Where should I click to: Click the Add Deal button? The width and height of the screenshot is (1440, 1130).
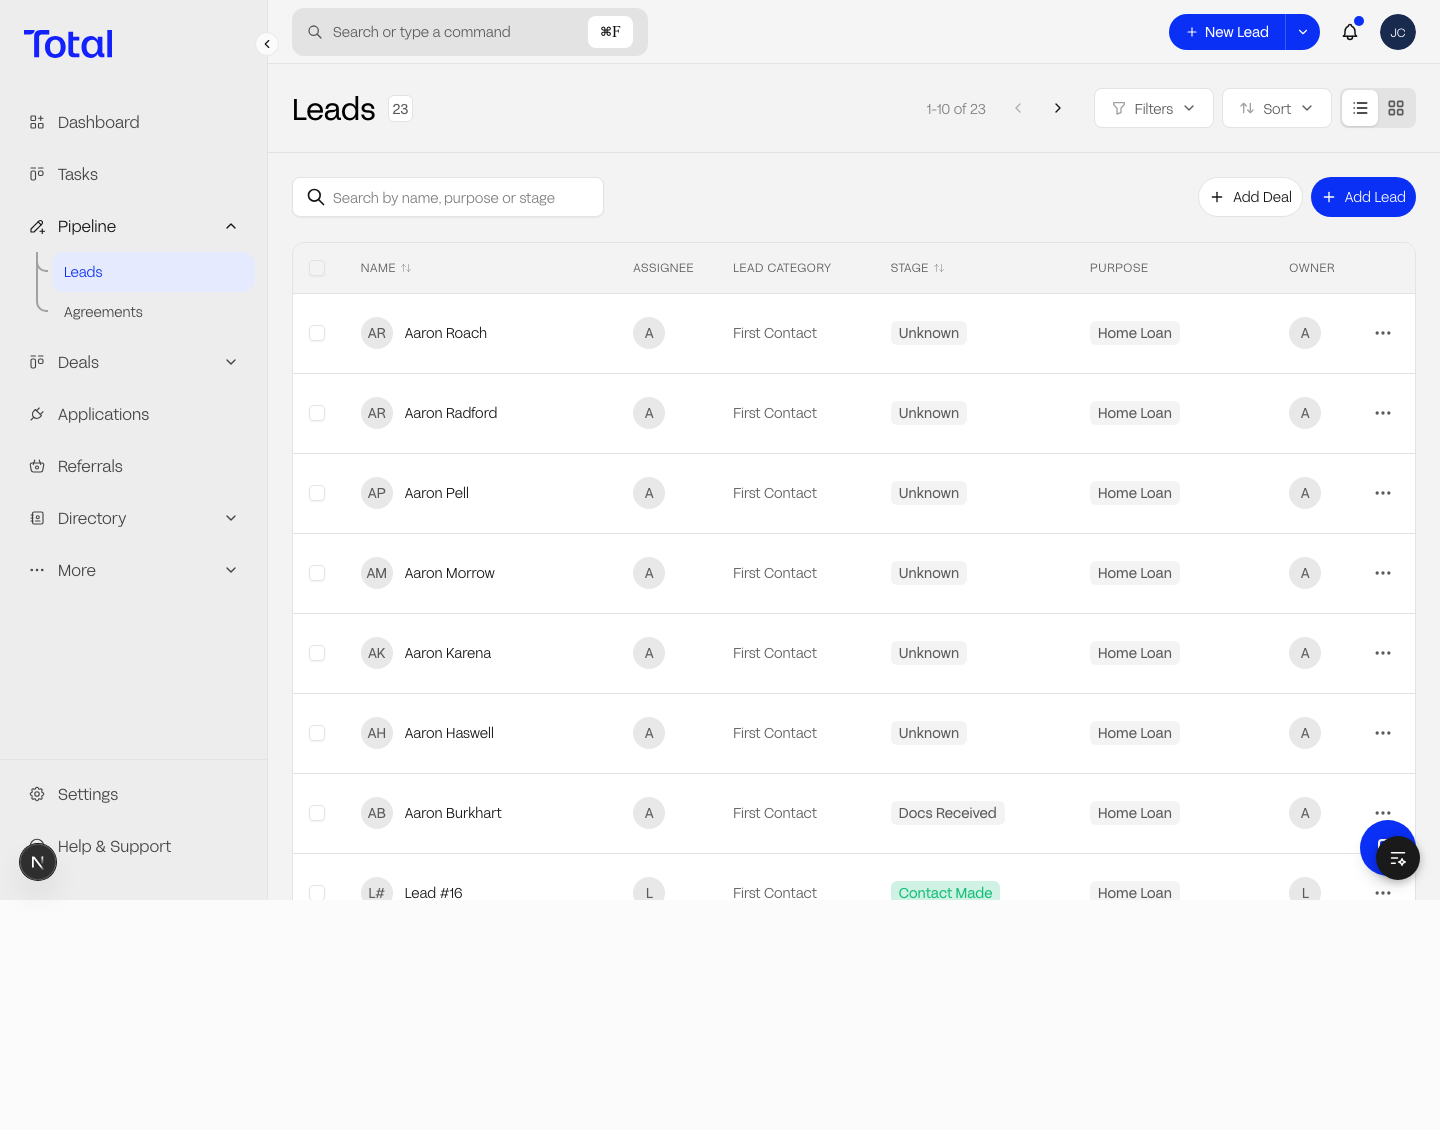tap(1250, 197)
